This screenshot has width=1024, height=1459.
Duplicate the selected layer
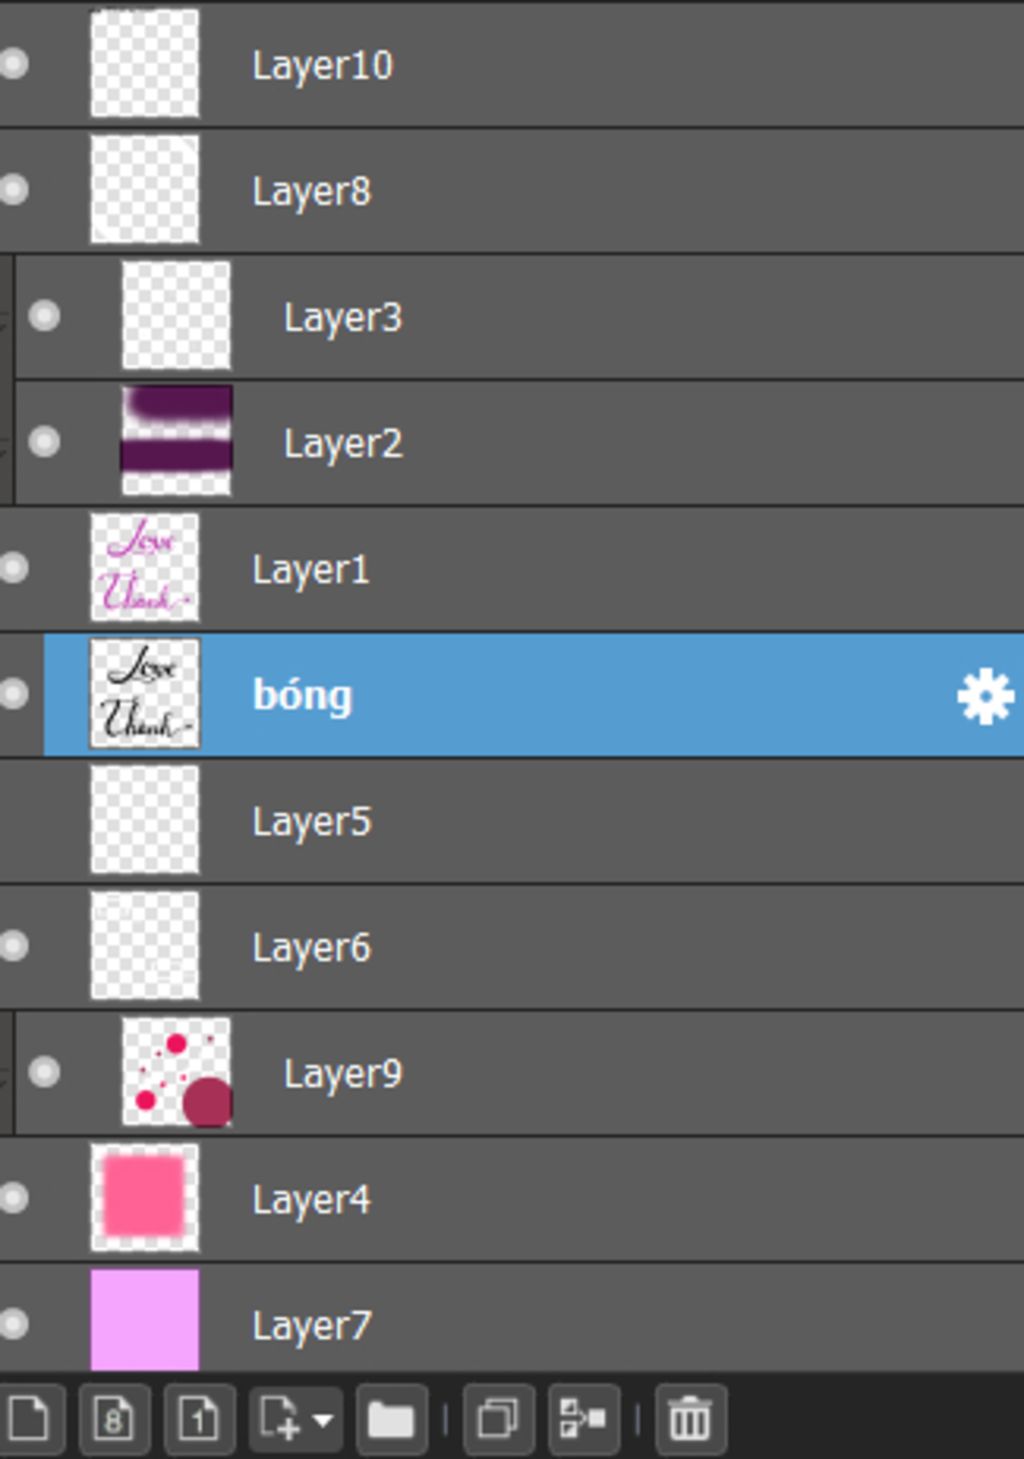pyautogui.click(x=498, y=1418)
